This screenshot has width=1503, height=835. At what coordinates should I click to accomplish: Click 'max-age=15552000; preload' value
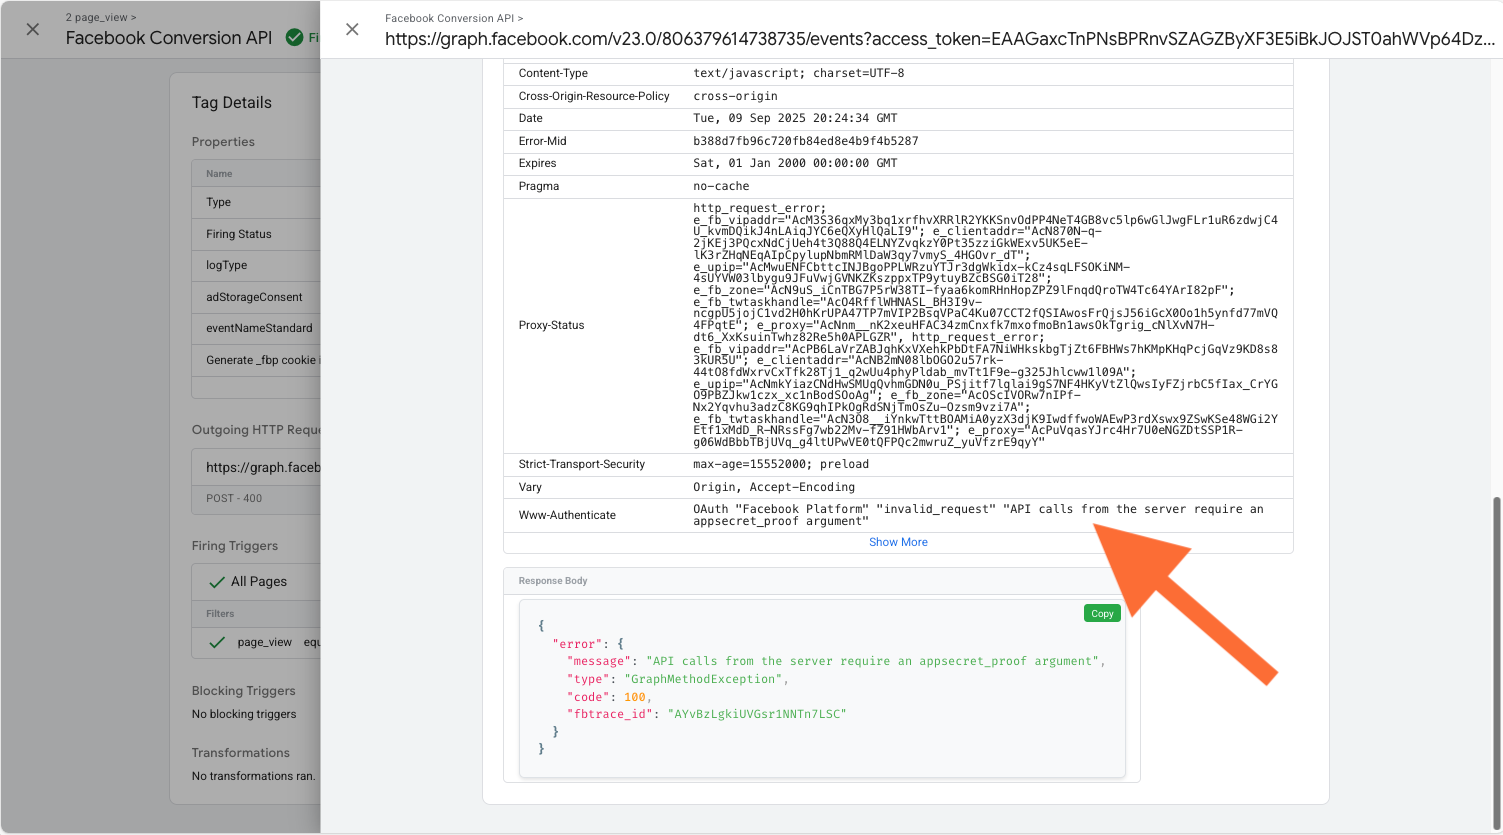pyautogui.click(x=781, y=464)
